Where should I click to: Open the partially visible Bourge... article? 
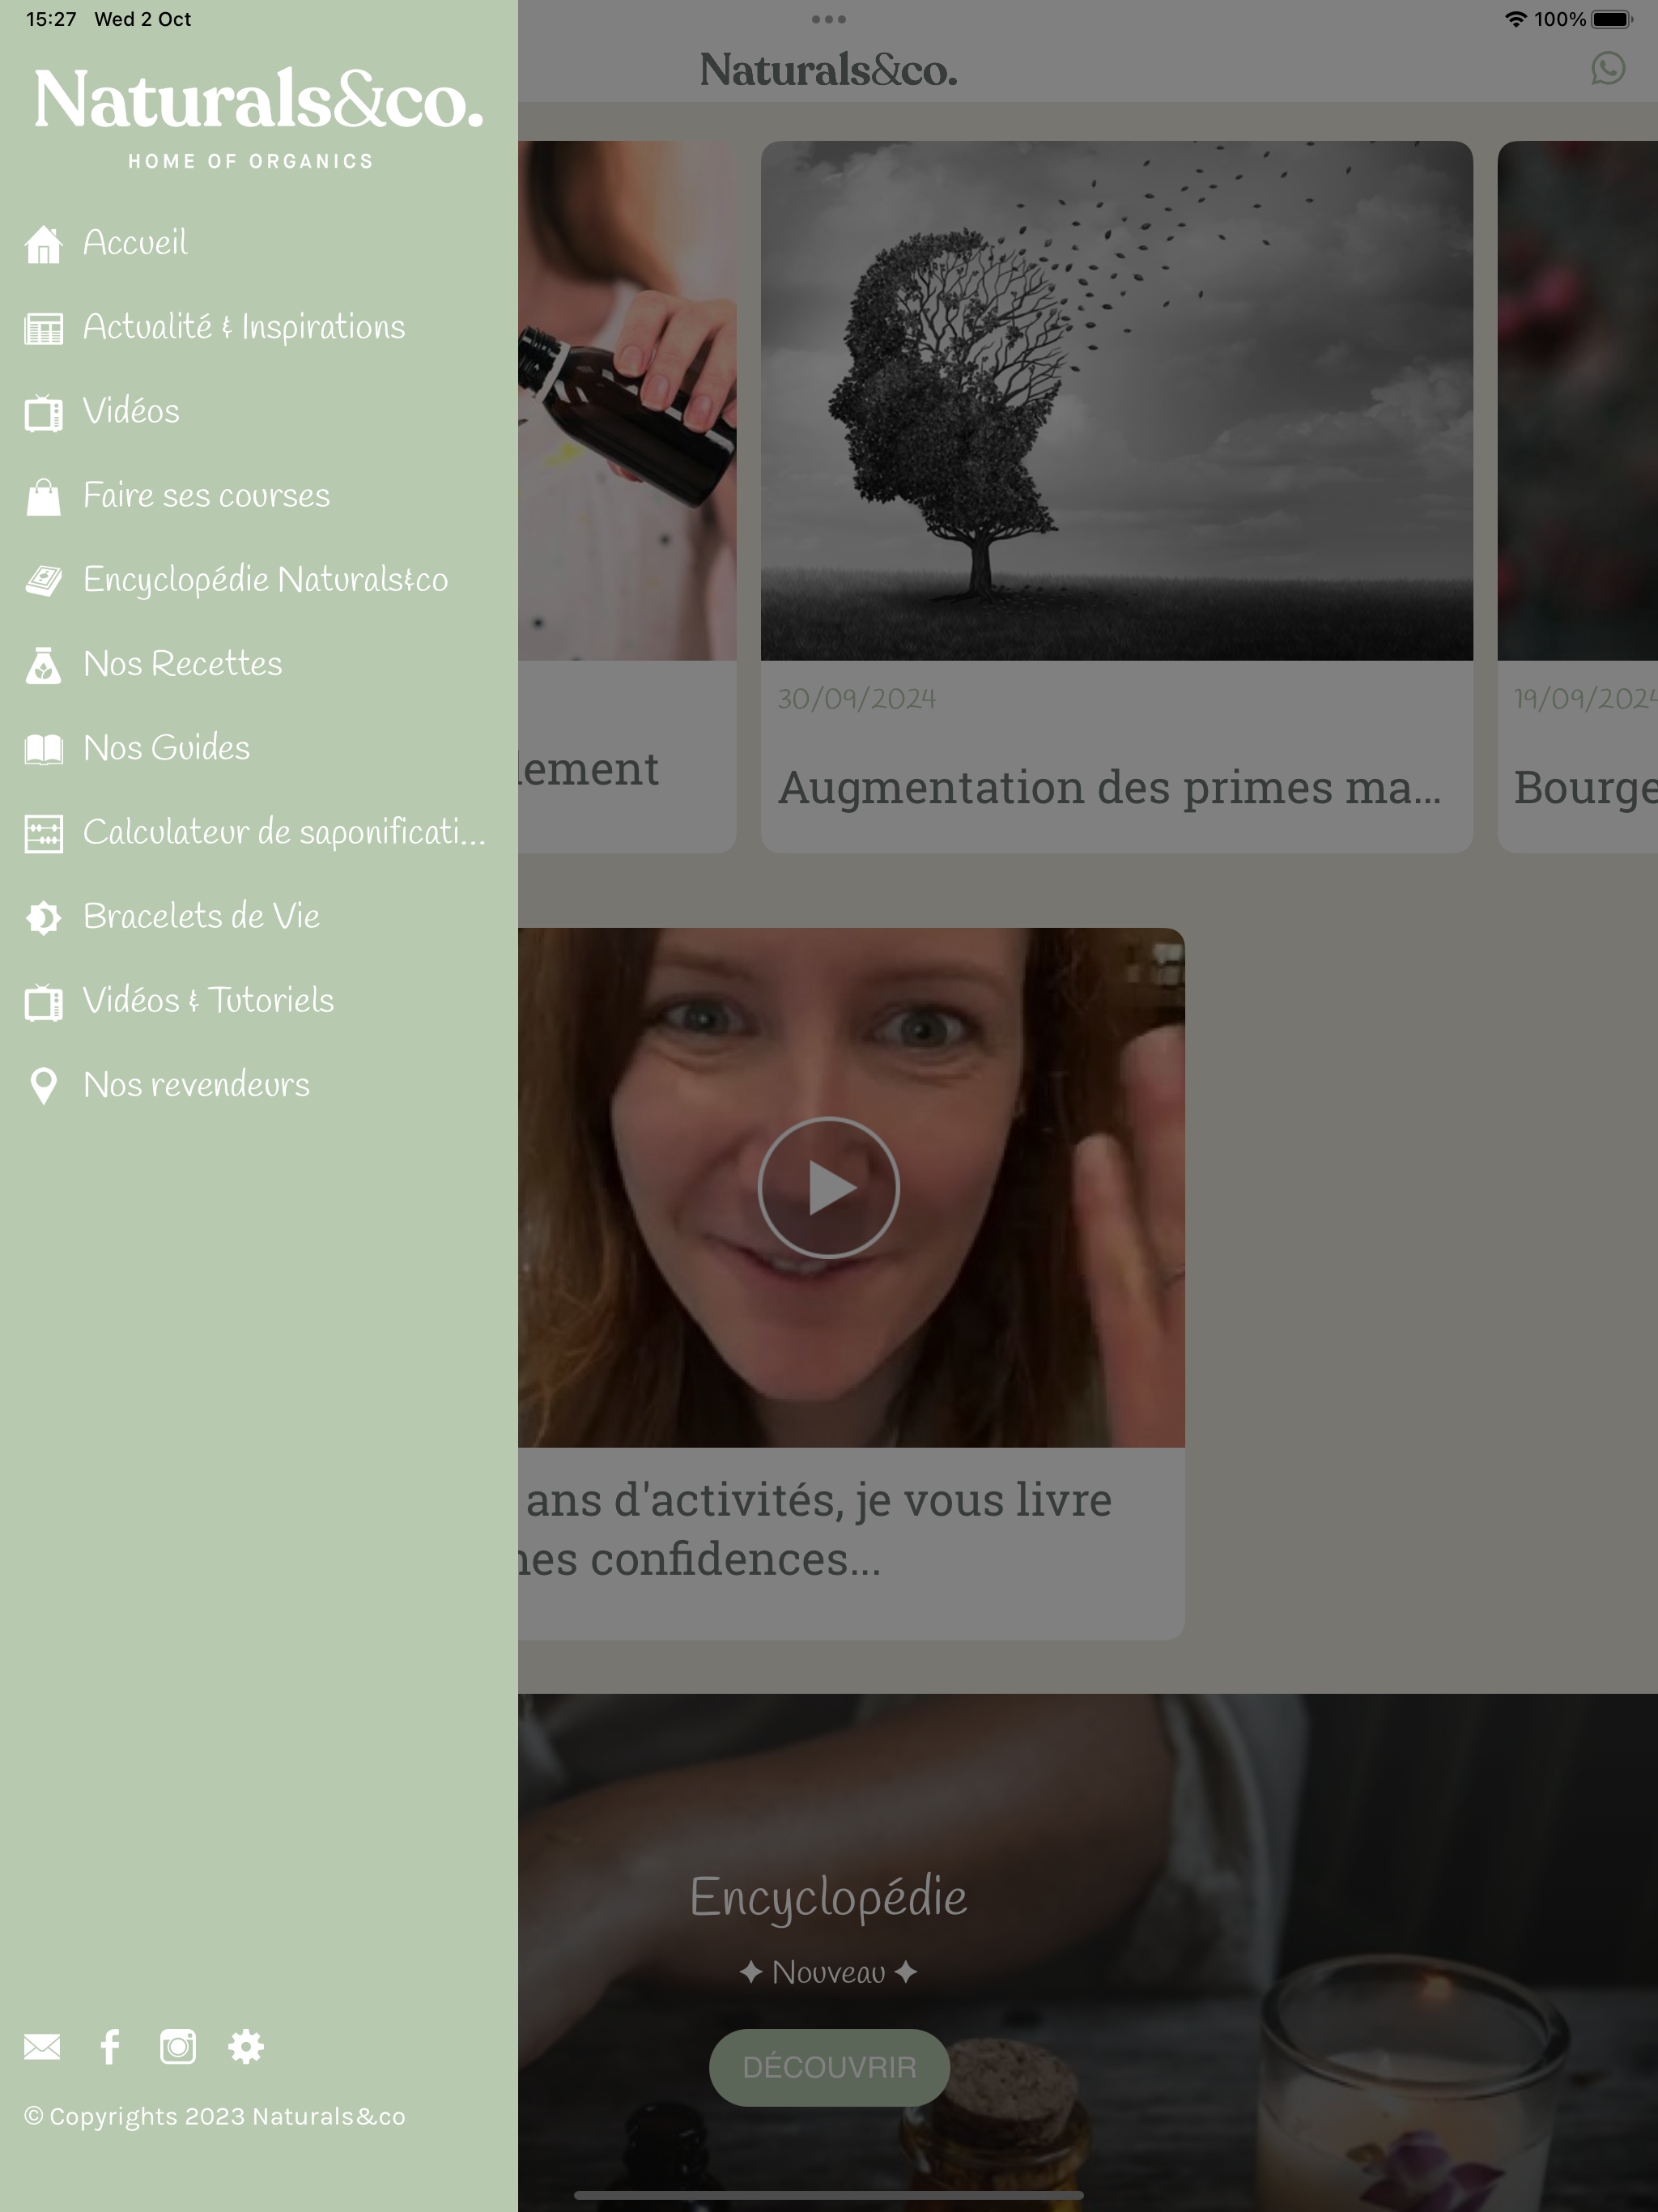(1585, 788)
